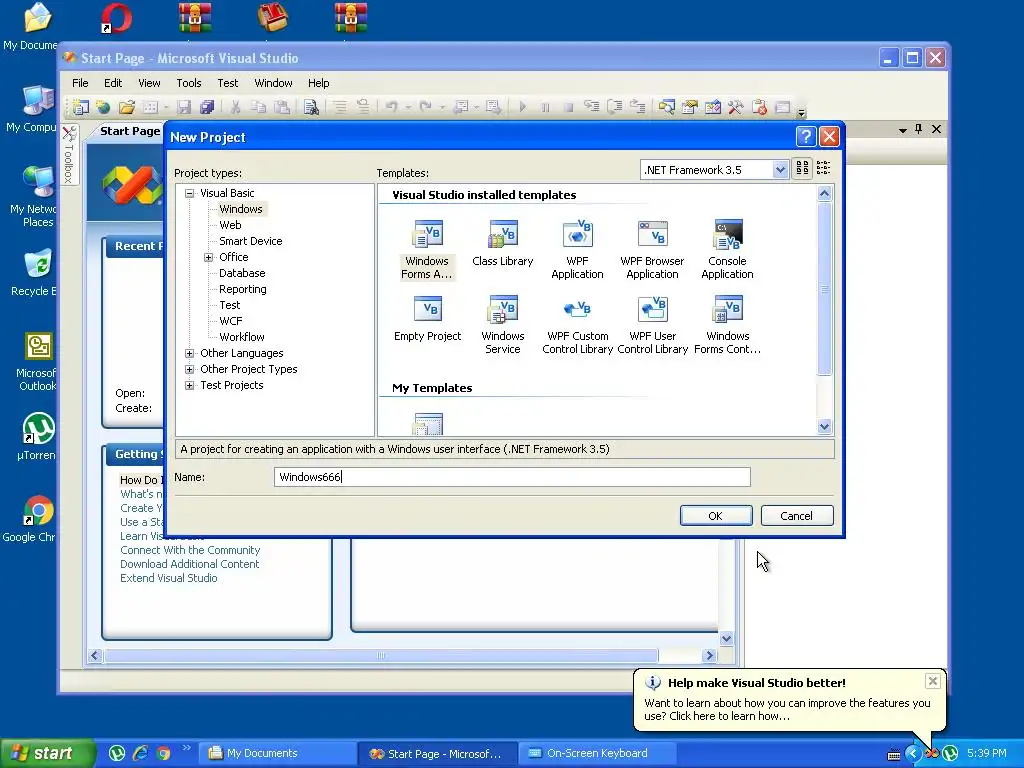Image resolution: width=1024 pixels, height=768 pixels.
Task: Click the Cut toolbar icon
Action: pos(236,107)
